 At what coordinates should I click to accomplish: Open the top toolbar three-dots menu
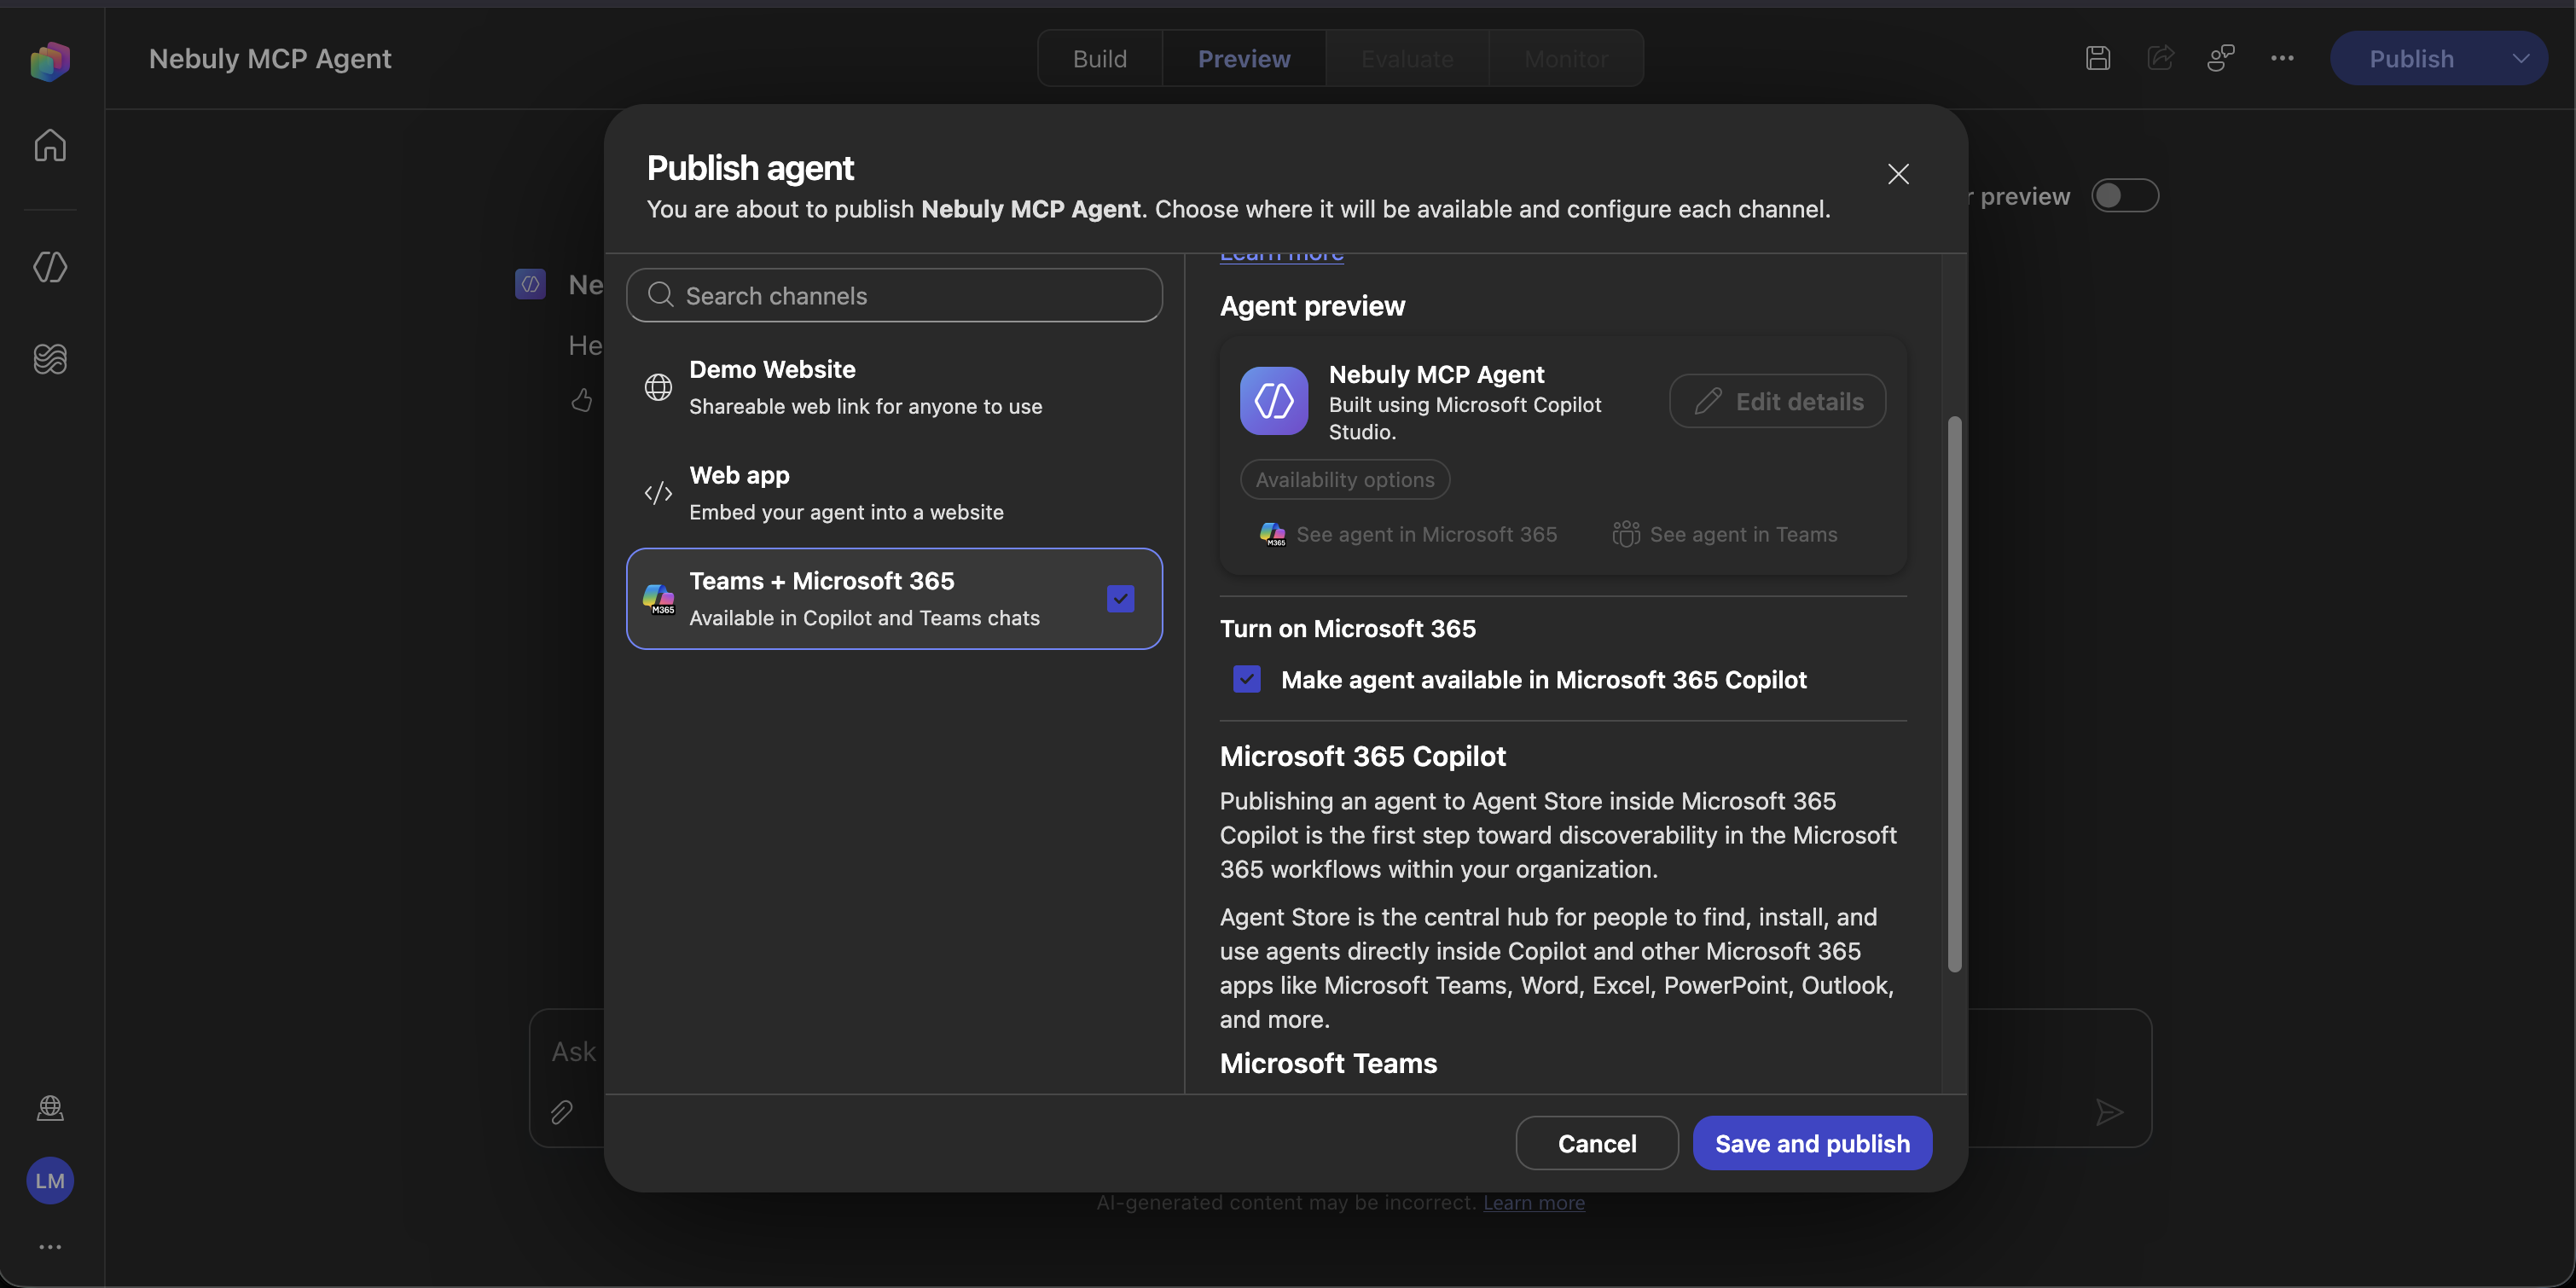pos(2282,58)
